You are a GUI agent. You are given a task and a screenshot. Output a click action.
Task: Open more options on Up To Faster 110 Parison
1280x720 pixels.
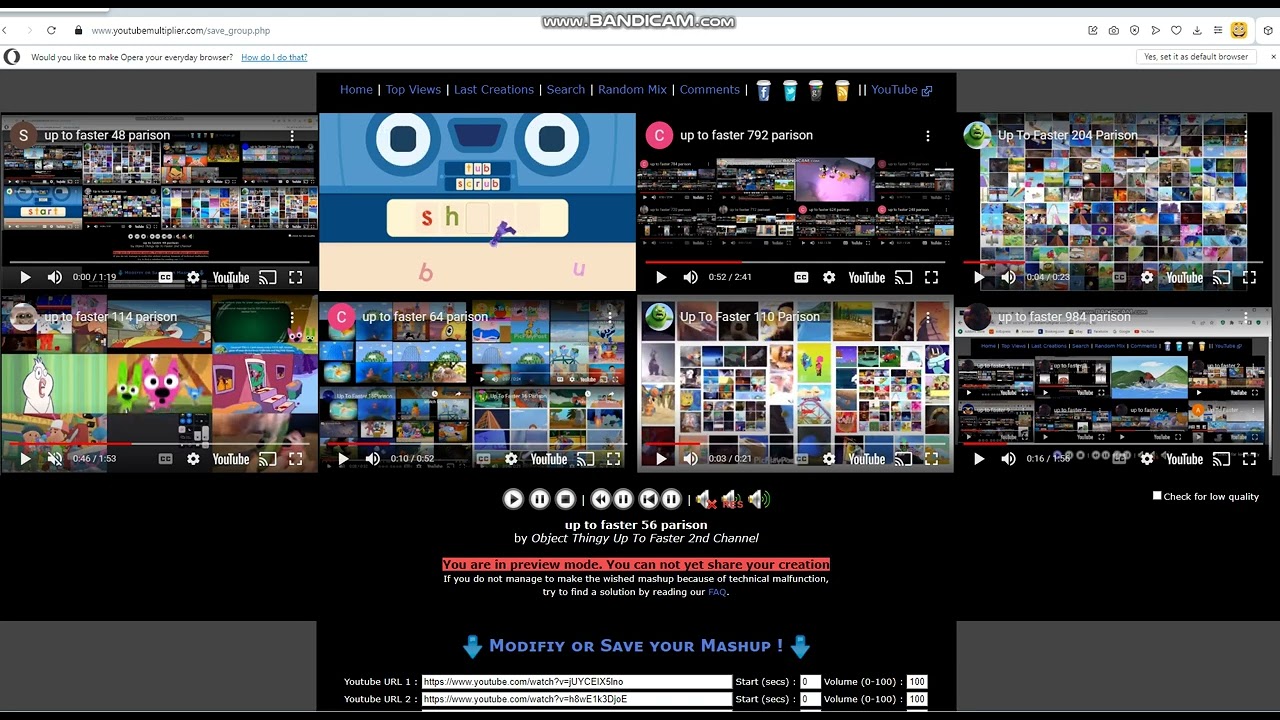[928, 317]
